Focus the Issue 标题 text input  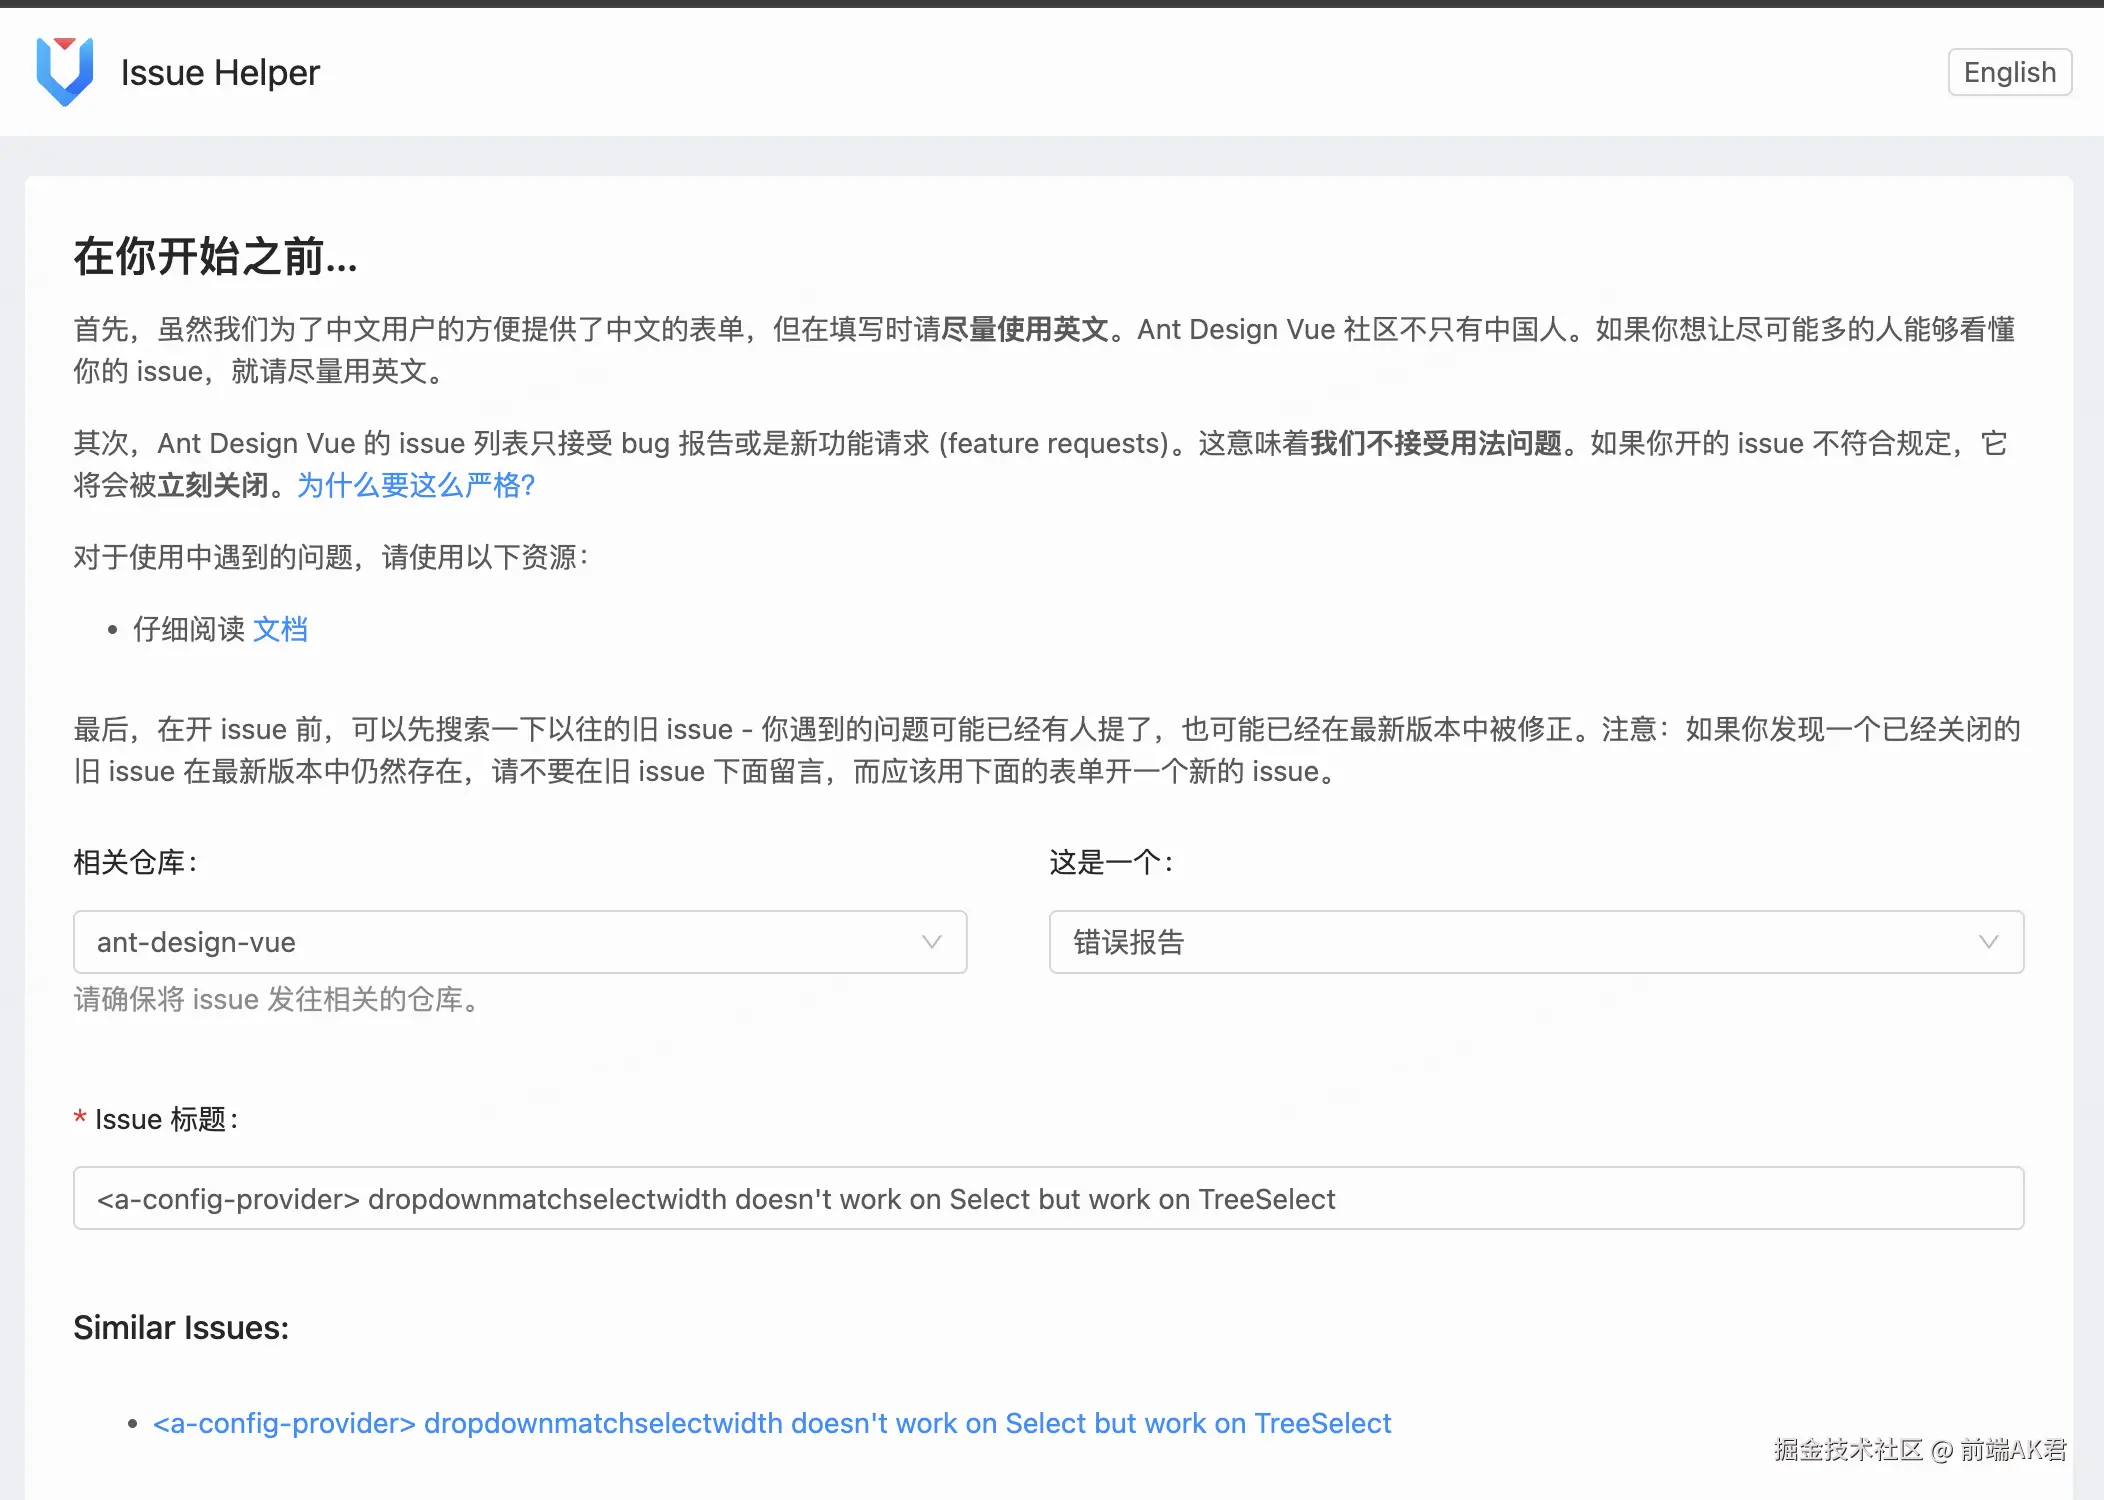pyautogui.click(x=1048, y=1198)
